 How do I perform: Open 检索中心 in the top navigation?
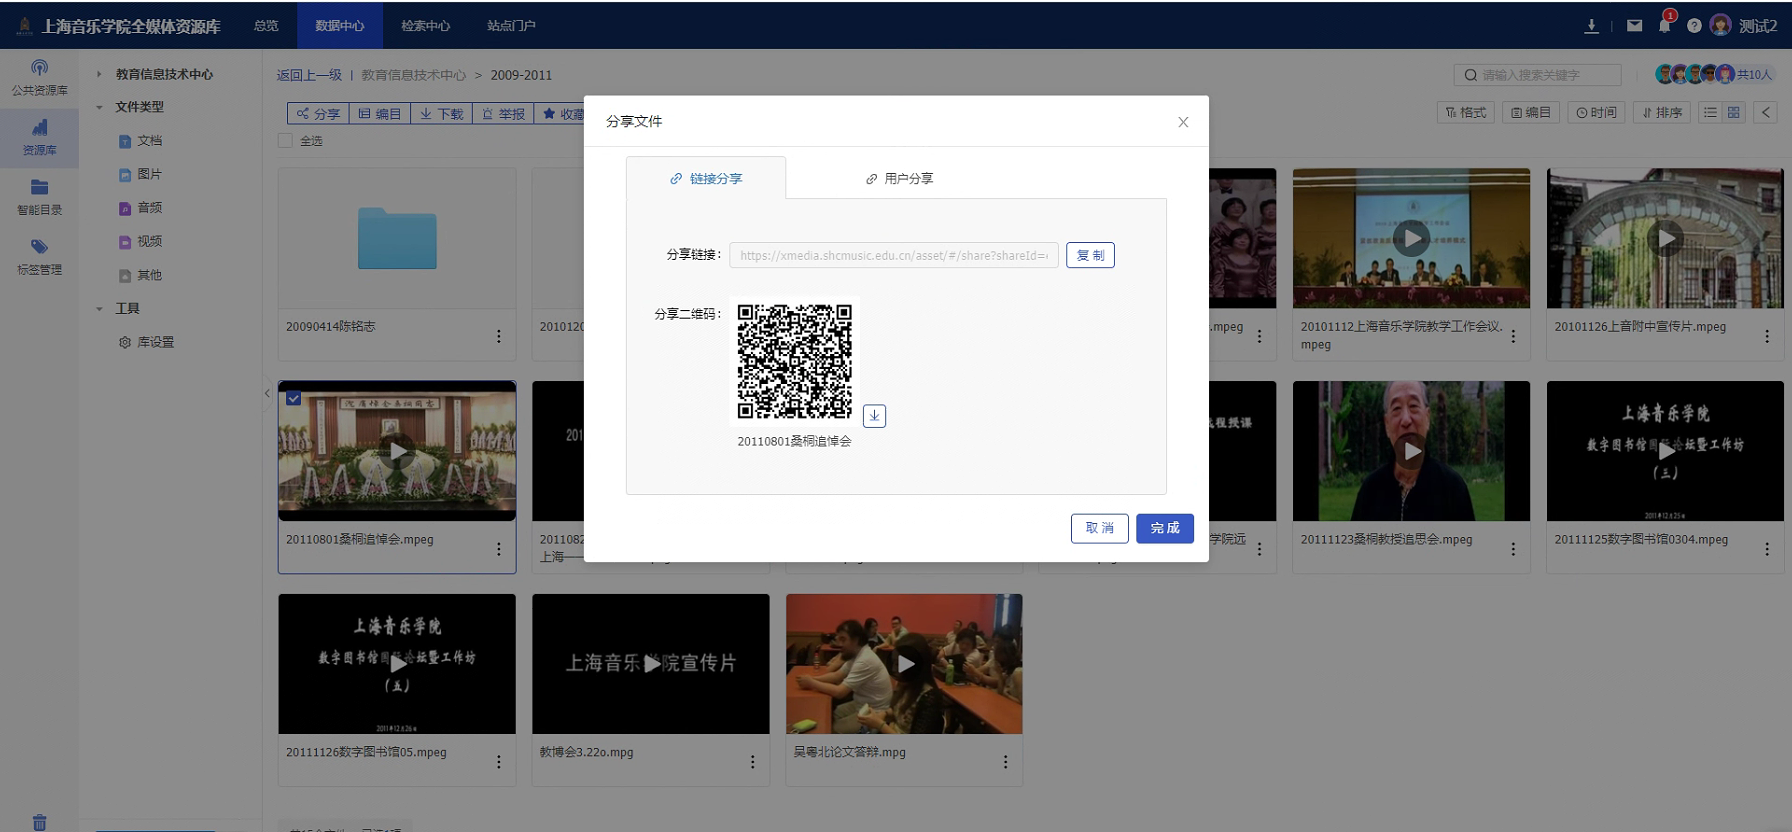(x=426, y=26)
